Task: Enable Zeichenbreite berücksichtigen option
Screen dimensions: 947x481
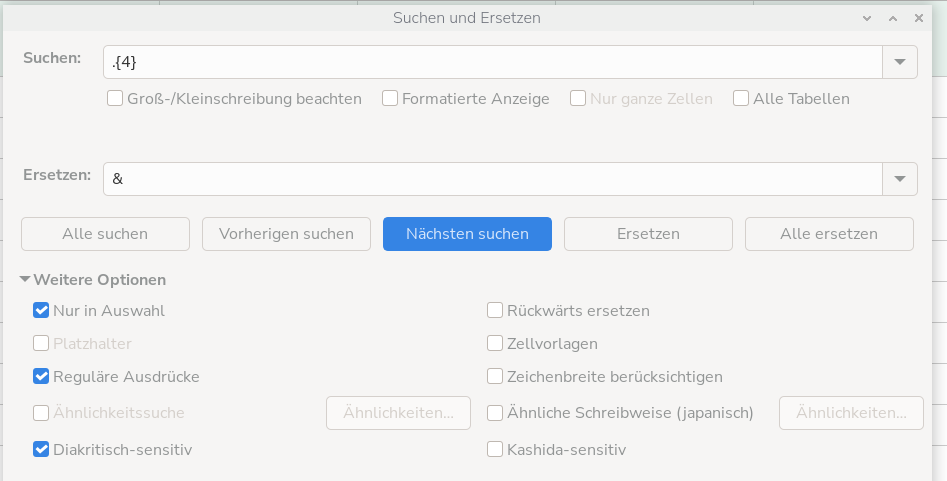Action: pyautogui.click(x=495, y=377)
